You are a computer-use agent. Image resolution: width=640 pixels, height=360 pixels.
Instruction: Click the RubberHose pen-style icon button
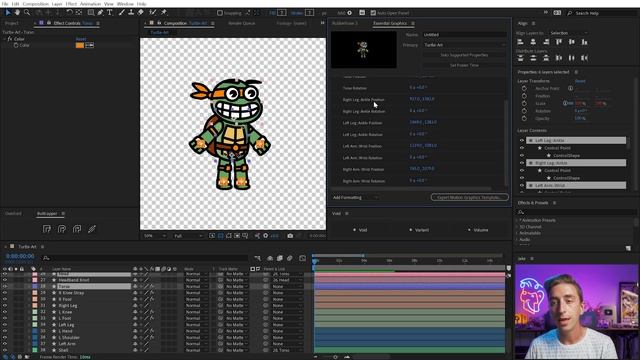click(x=92, y=229)
